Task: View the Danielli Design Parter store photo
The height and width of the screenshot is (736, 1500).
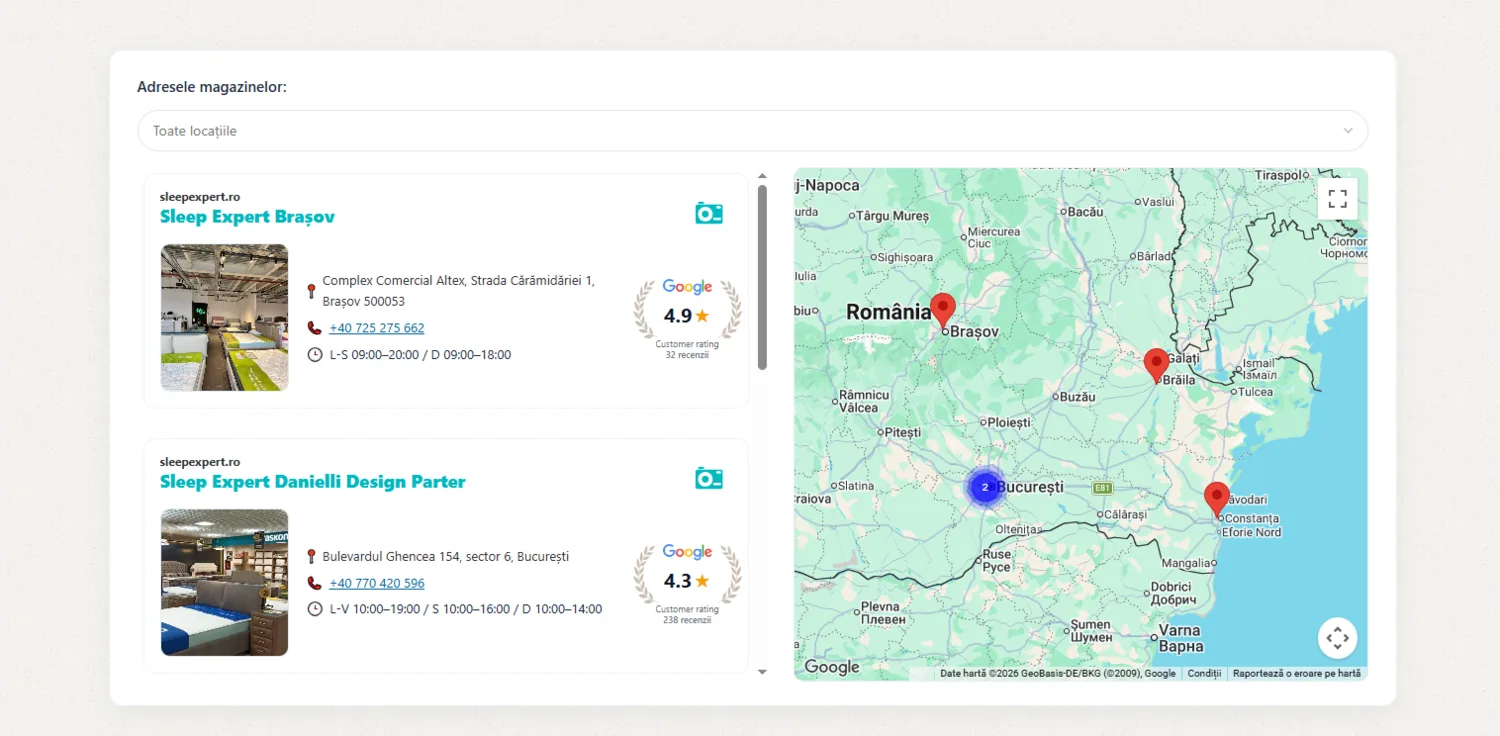Action: pyautogui.click(x=224, y=582)
